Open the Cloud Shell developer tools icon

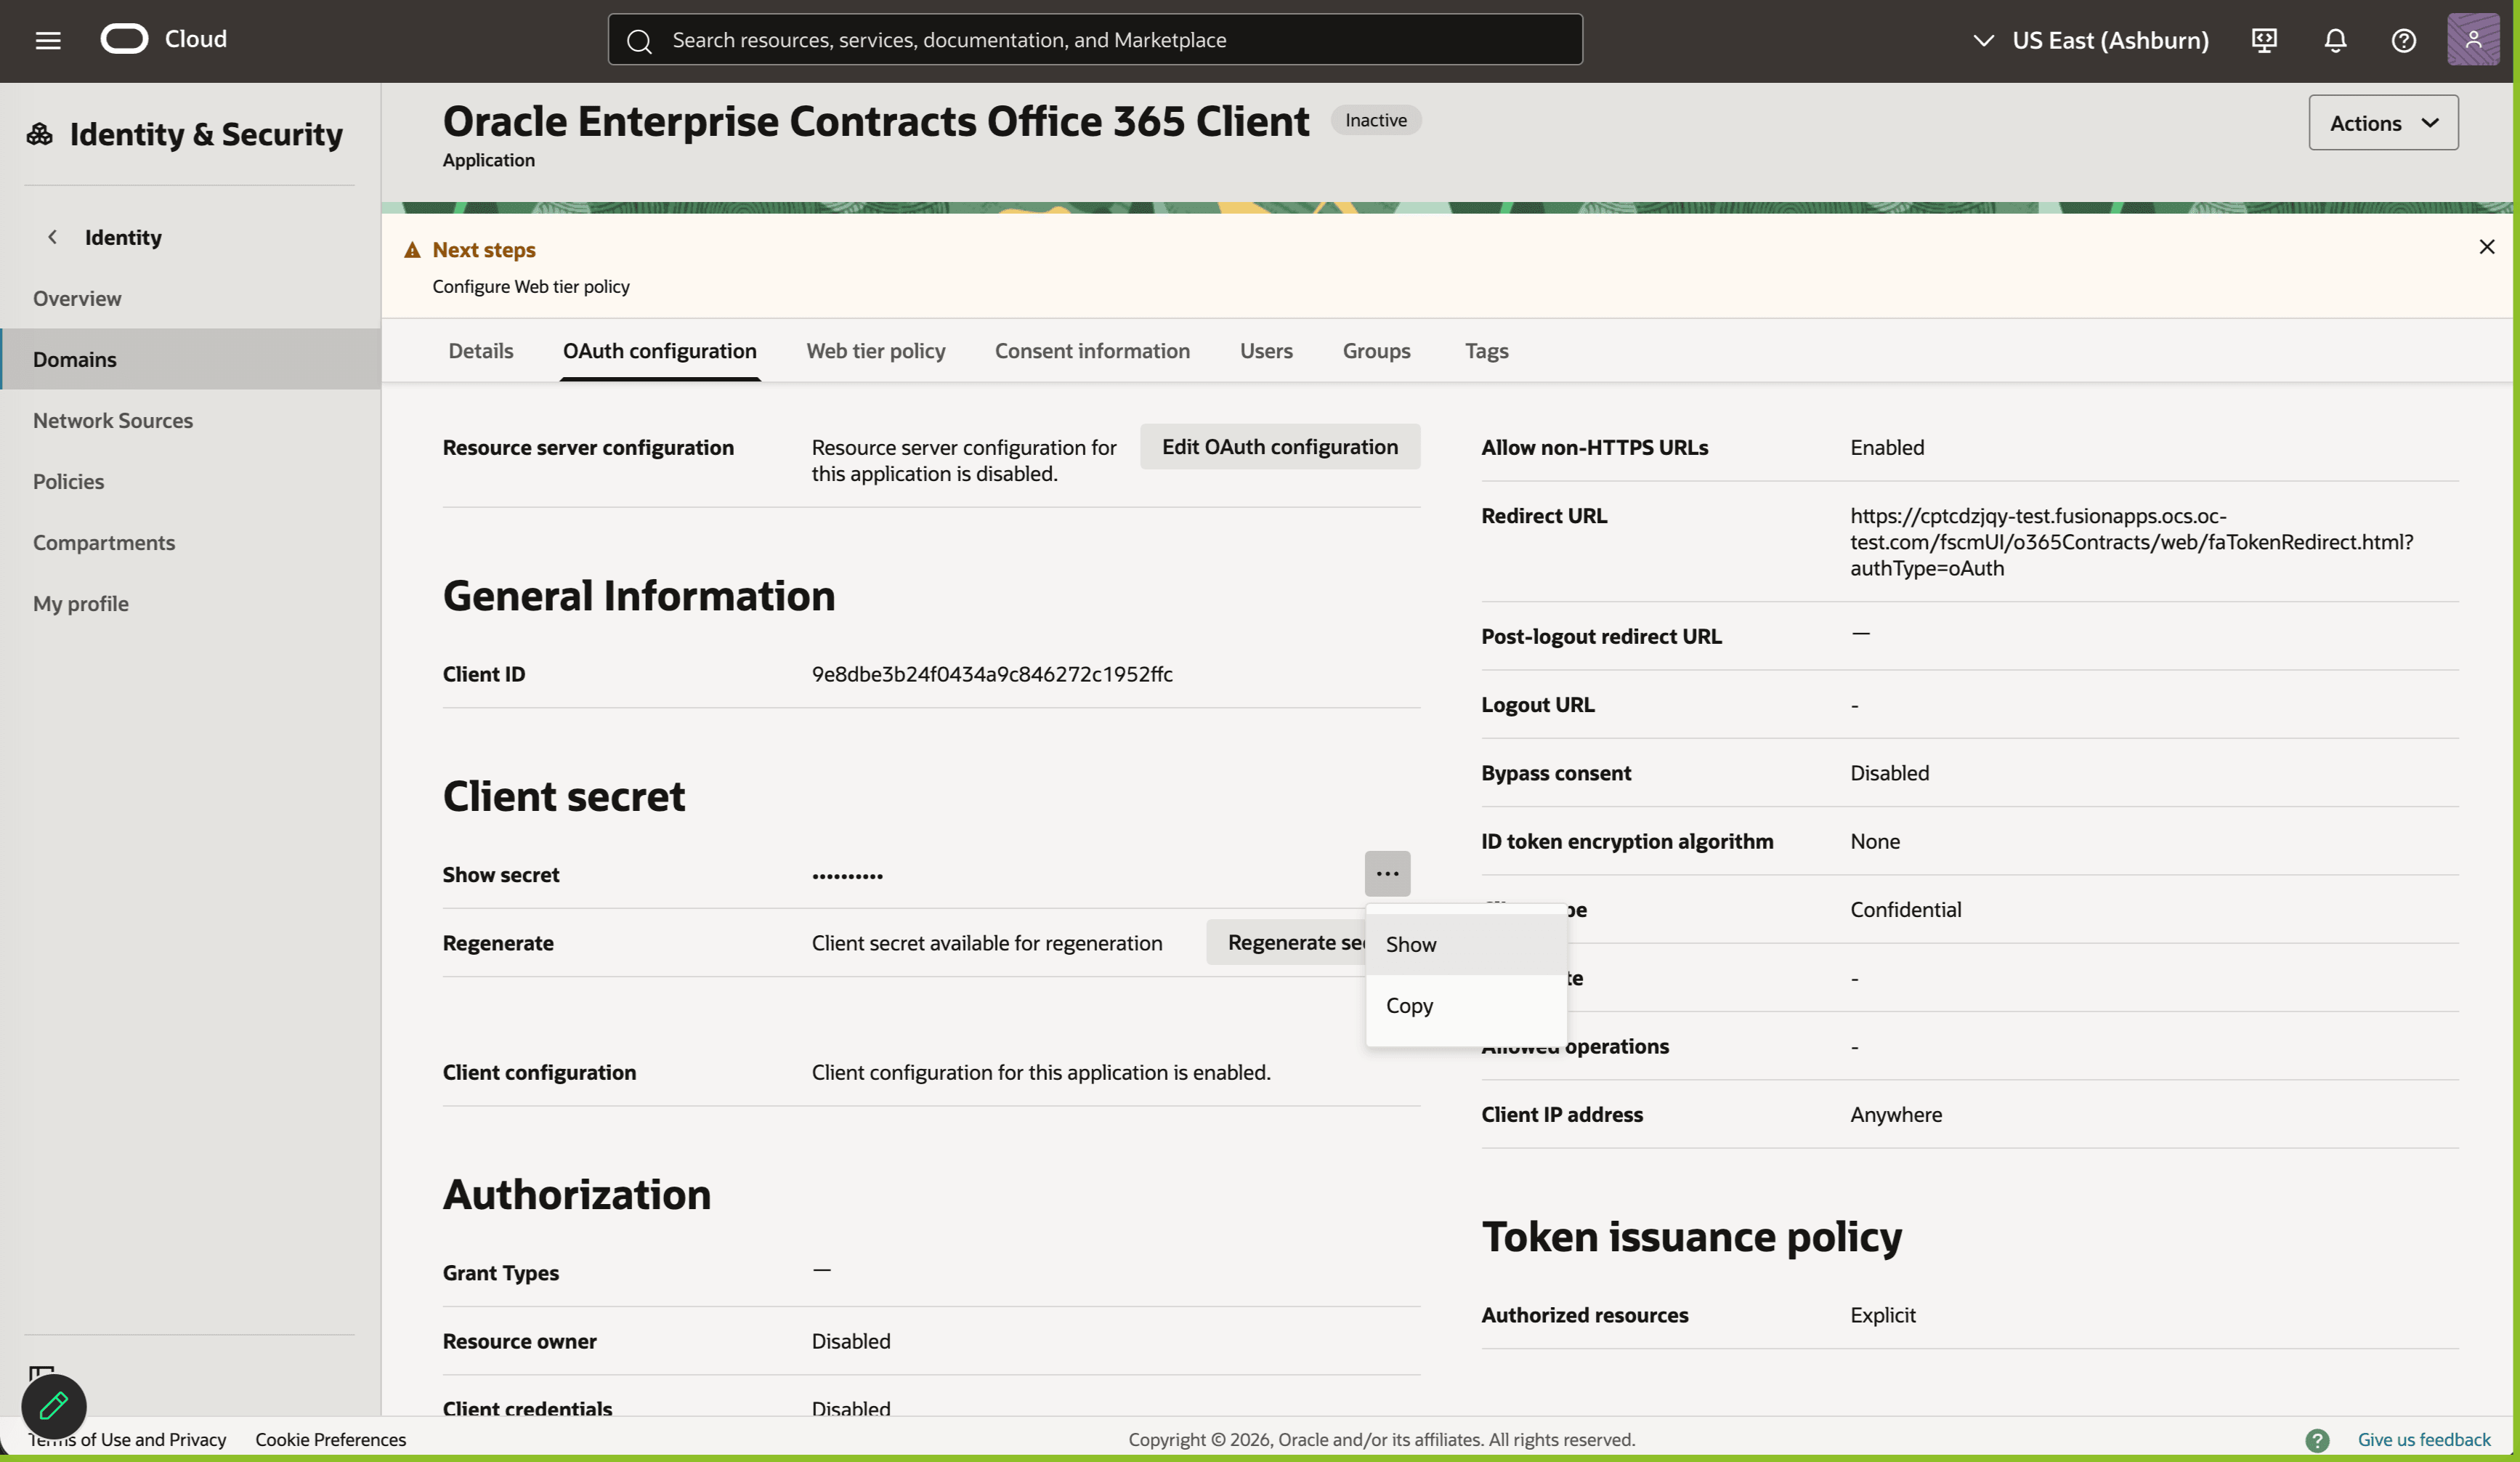(x=2264, y=40)
